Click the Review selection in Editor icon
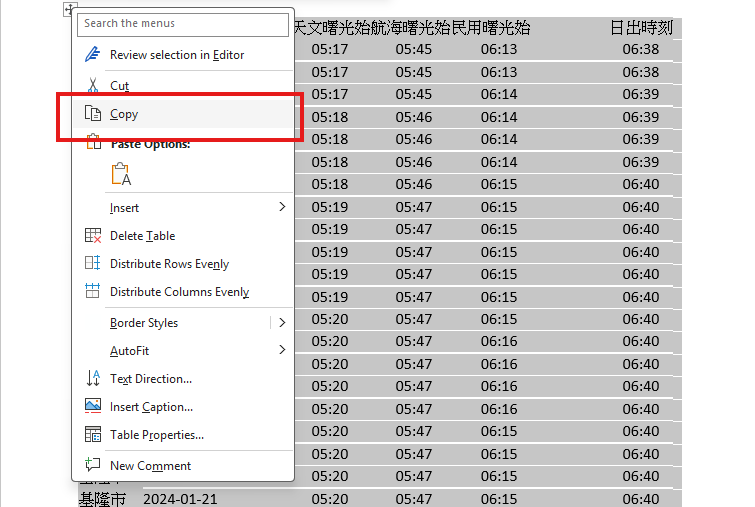Viewport: 755px width, 507px height. (x=93, y=55)
